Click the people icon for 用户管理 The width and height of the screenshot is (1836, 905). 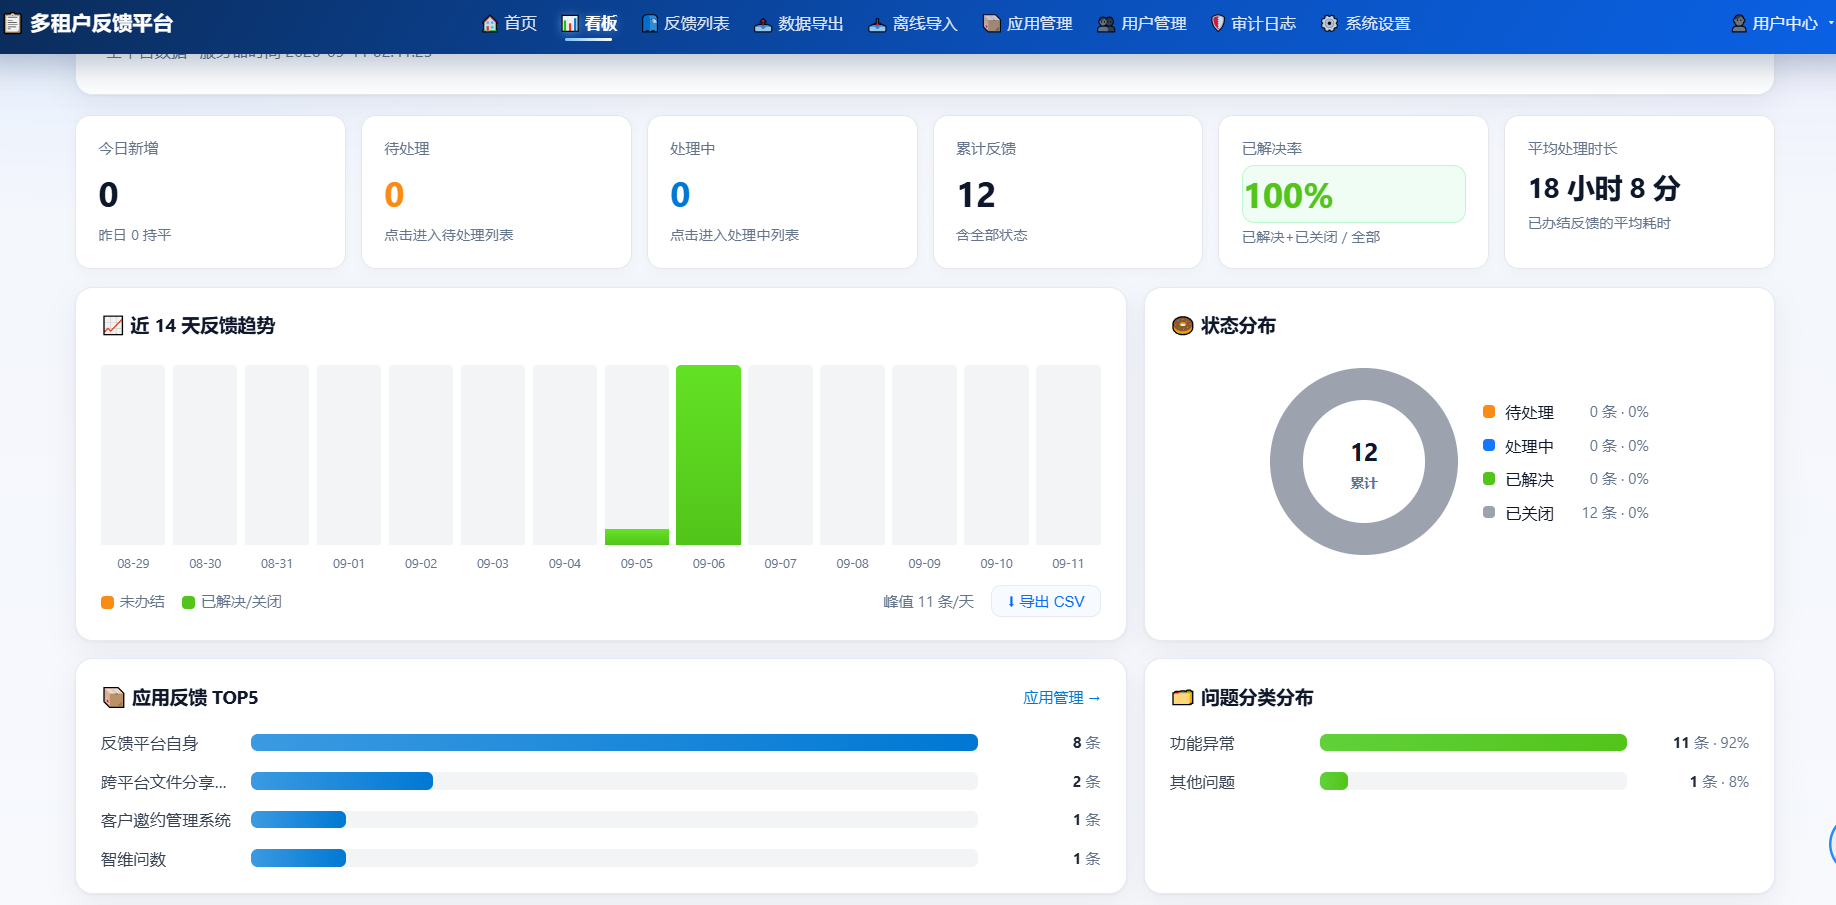1106,24
